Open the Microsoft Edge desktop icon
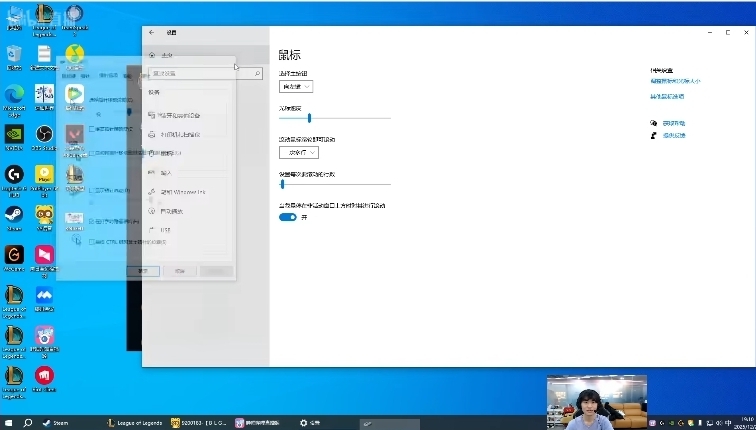 (14, 94)
